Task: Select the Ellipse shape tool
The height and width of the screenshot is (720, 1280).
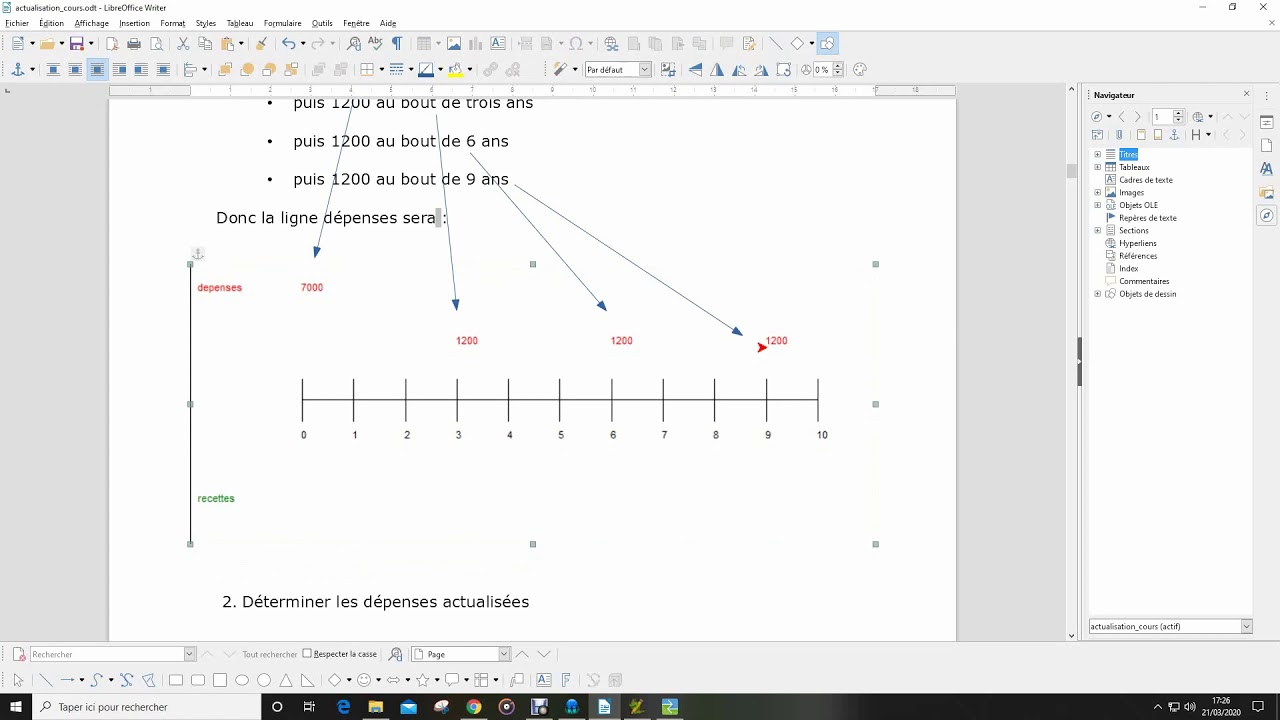Action: (x=242, y=680)
